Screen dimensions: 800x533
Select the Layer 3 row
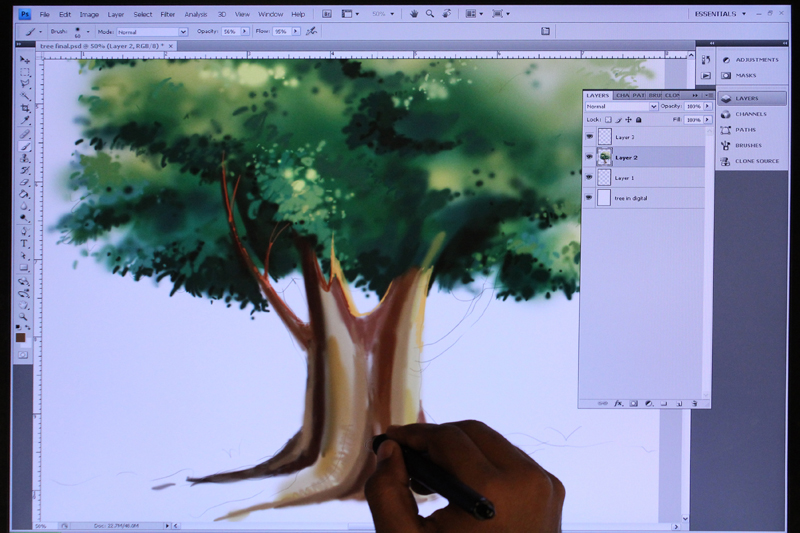coord(644,137)
